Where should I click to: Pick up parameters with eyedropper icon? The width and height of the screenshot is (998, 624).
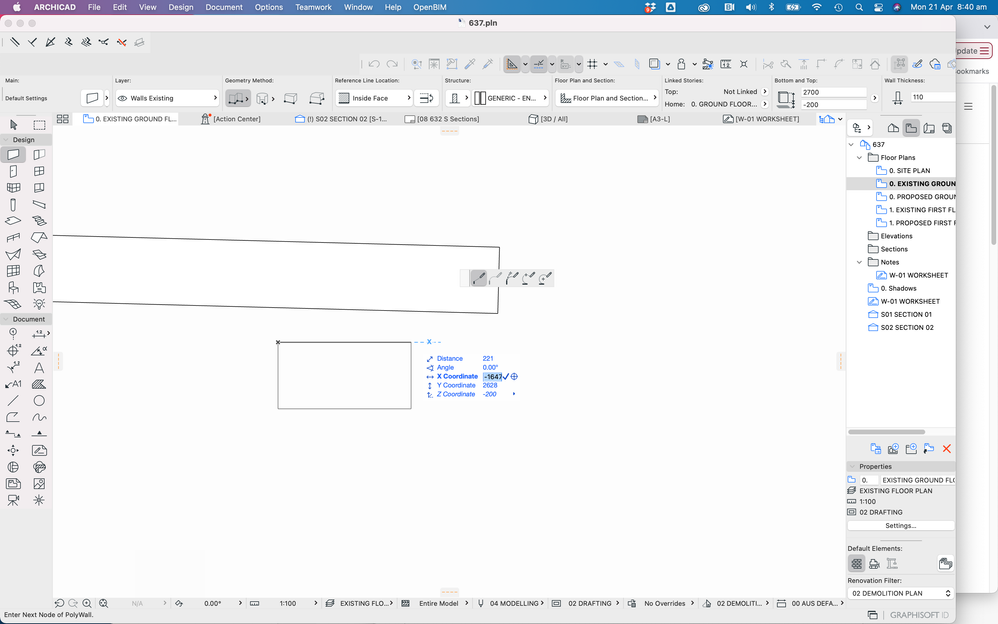click(470, 64)
